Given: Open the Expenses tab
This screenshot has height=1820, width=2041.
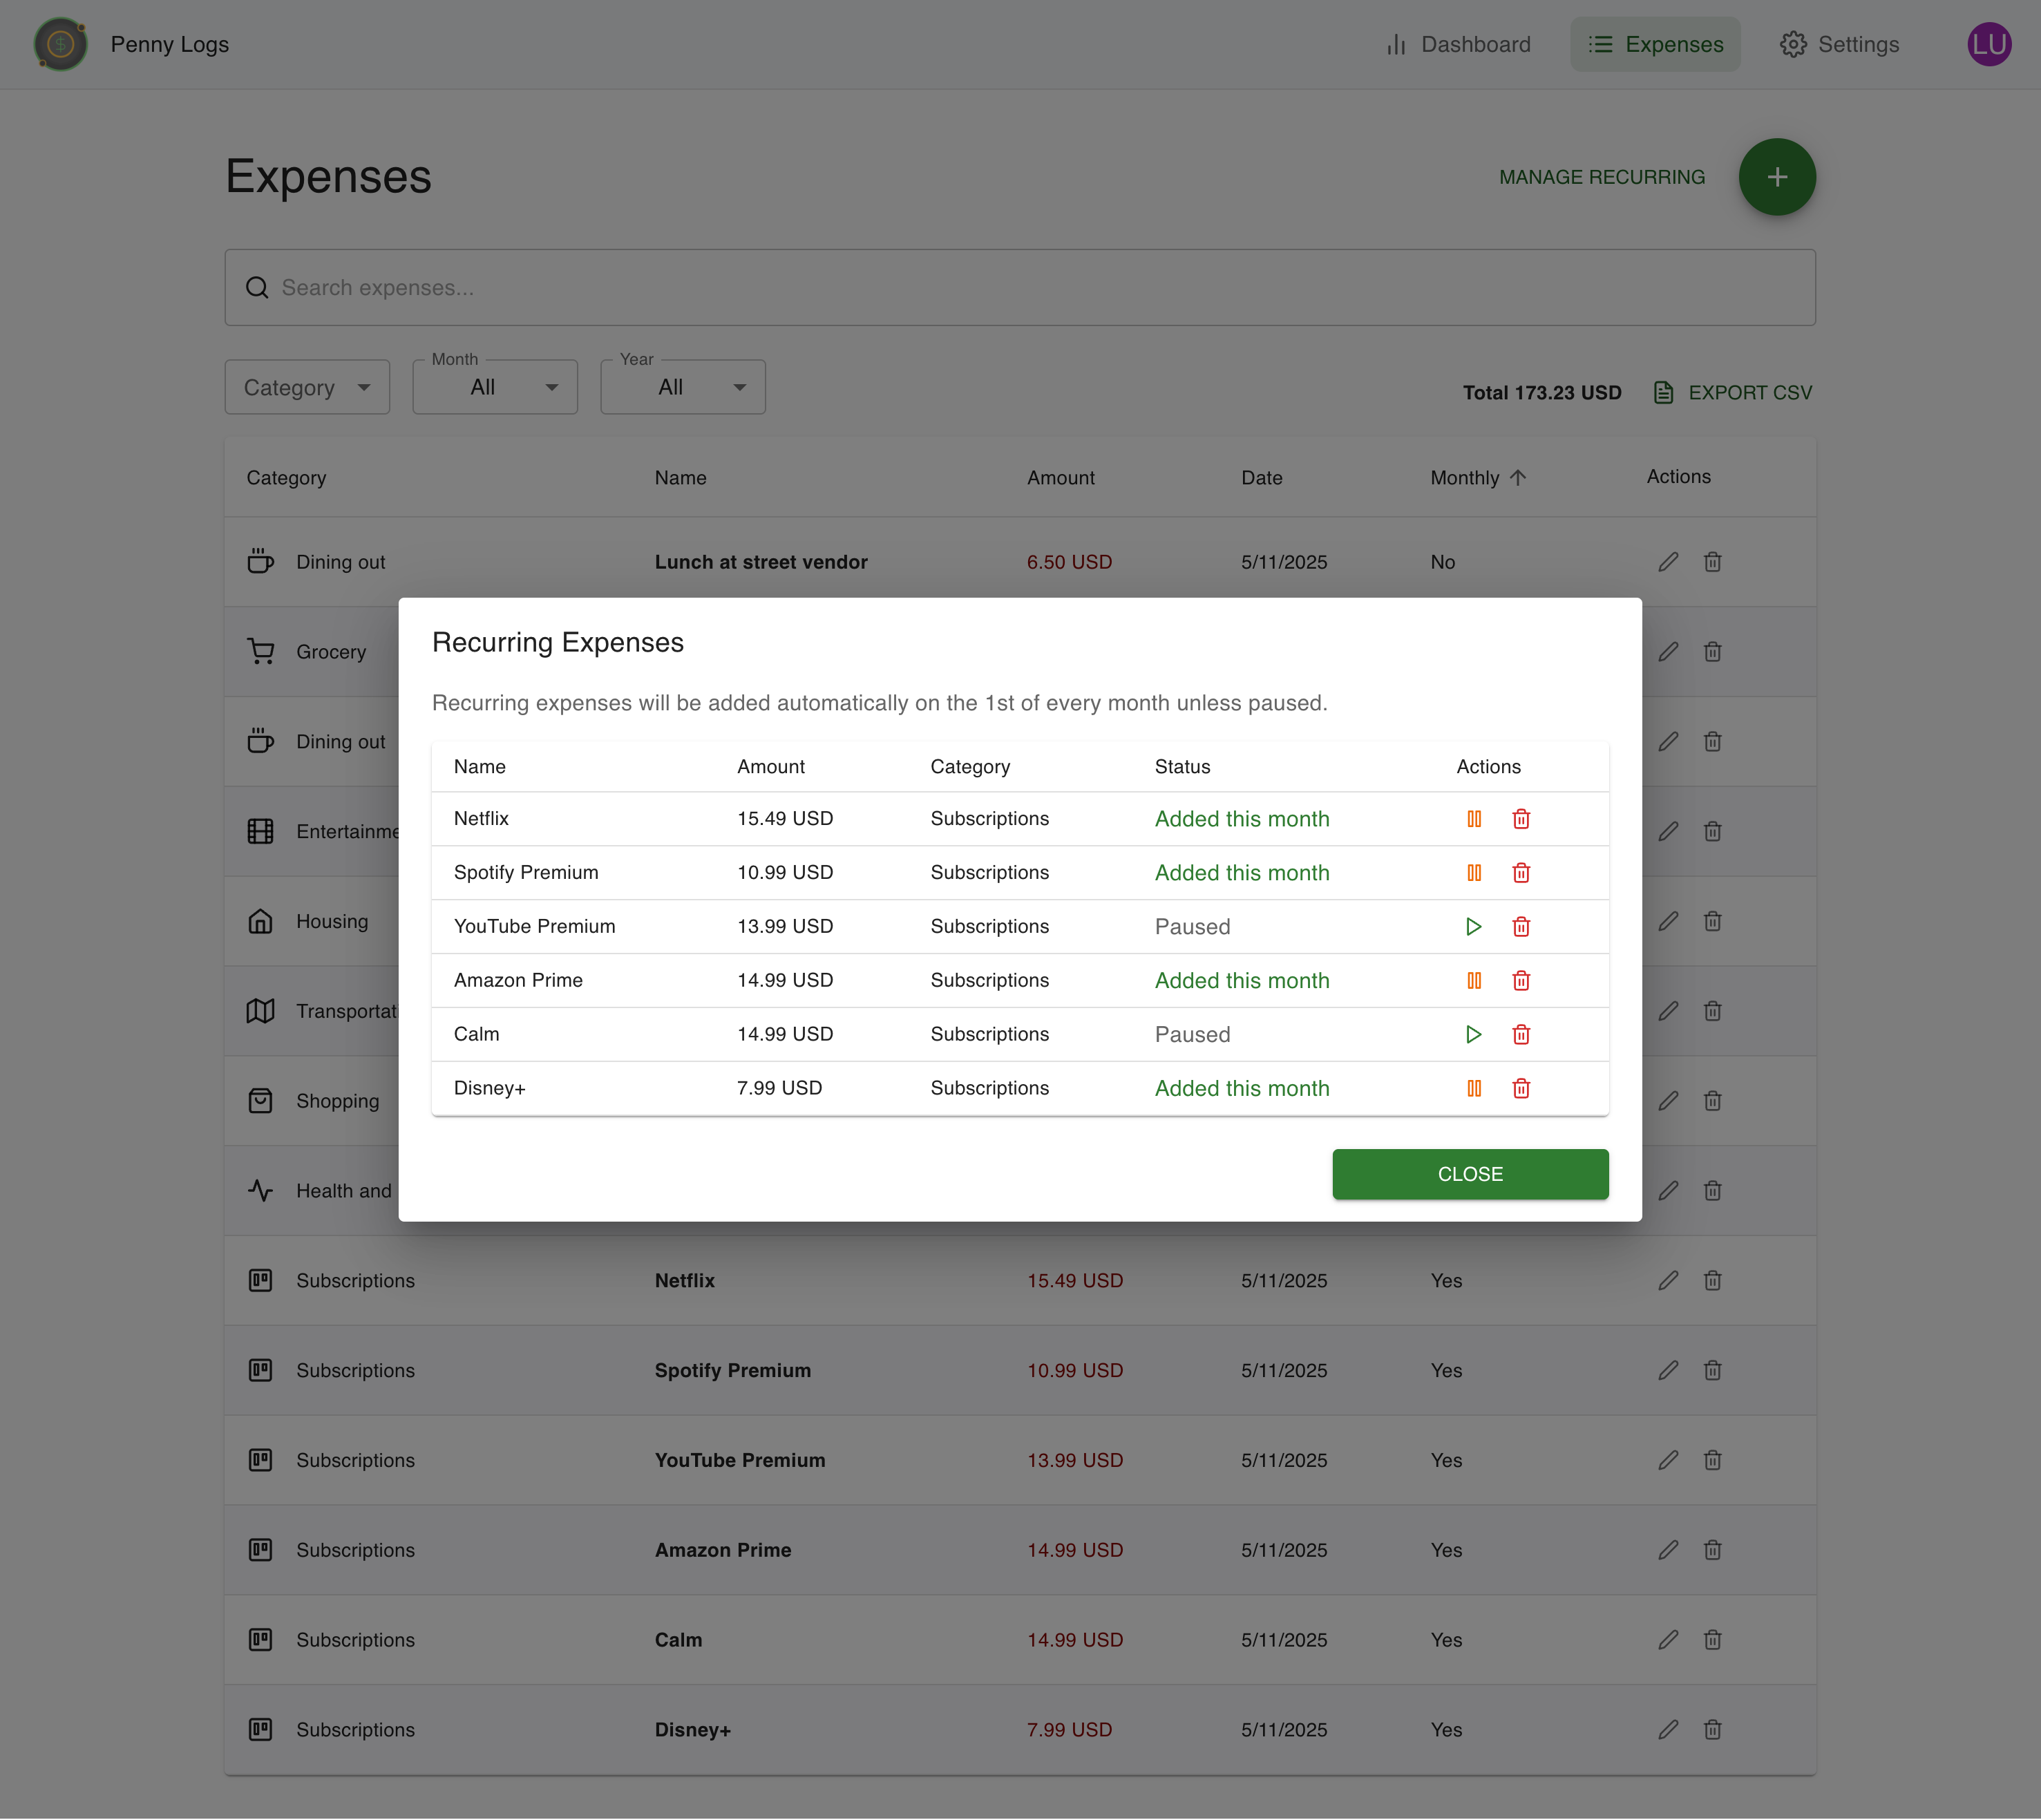Looking at the screenshot, I should [1655, 44].
